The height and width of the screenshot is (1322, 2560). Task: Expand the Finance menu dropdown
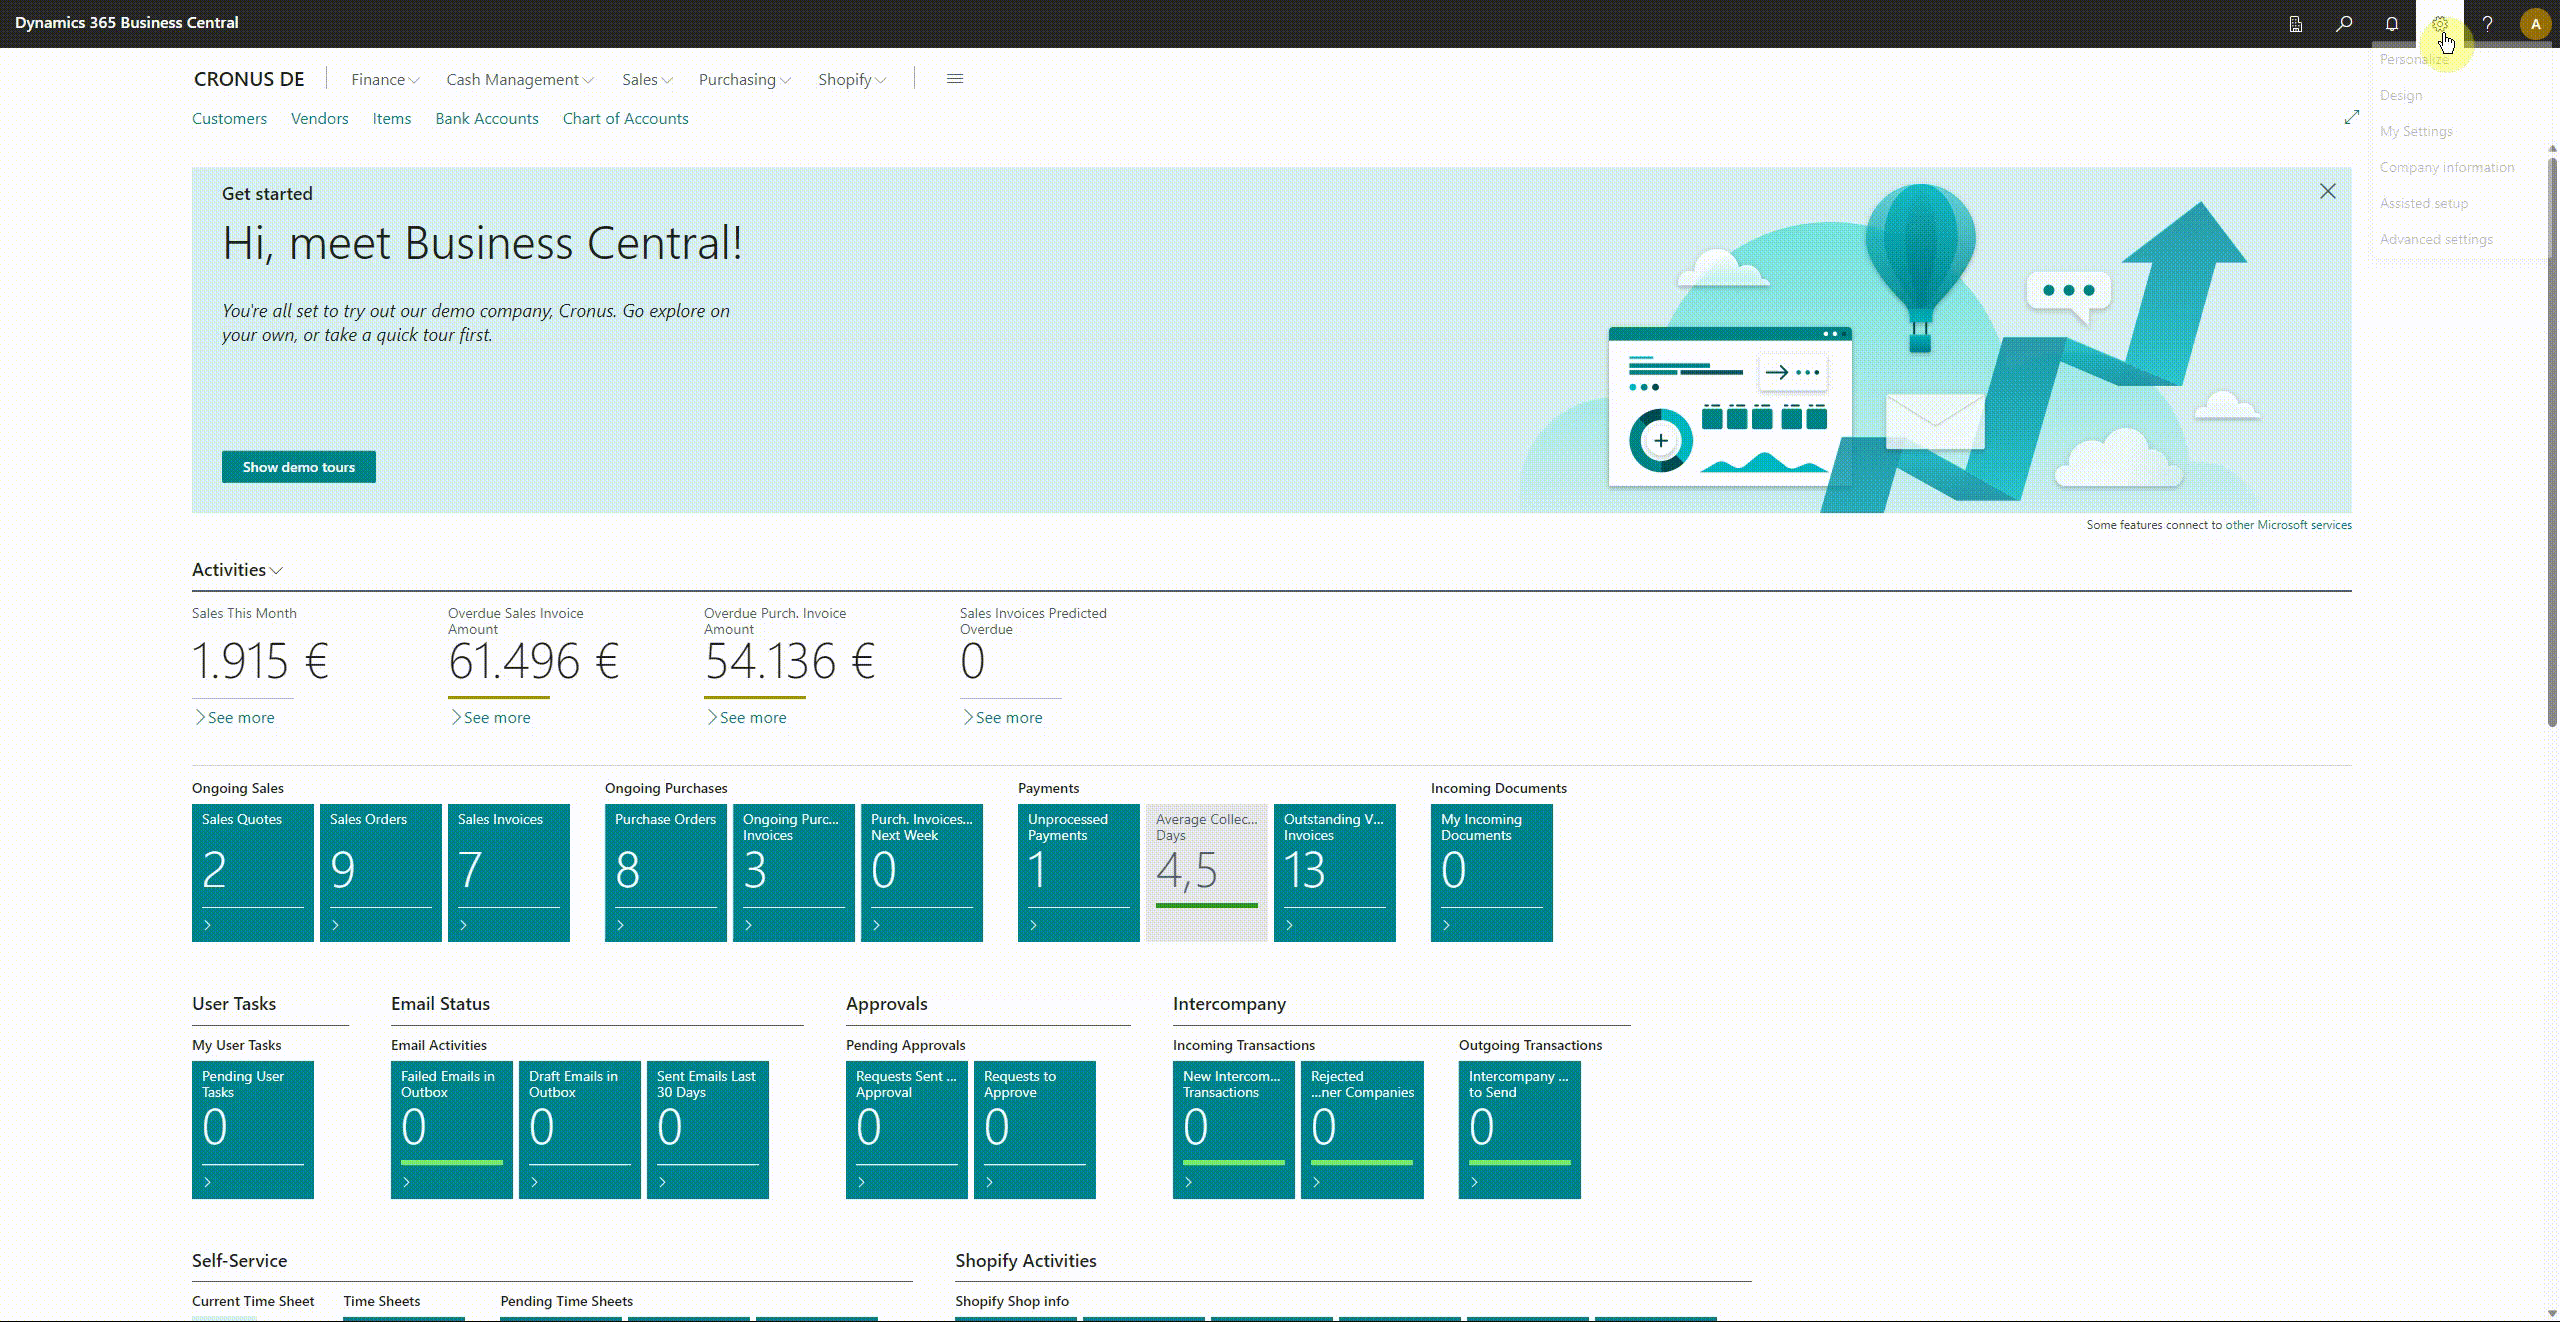(x=385, y=80)
